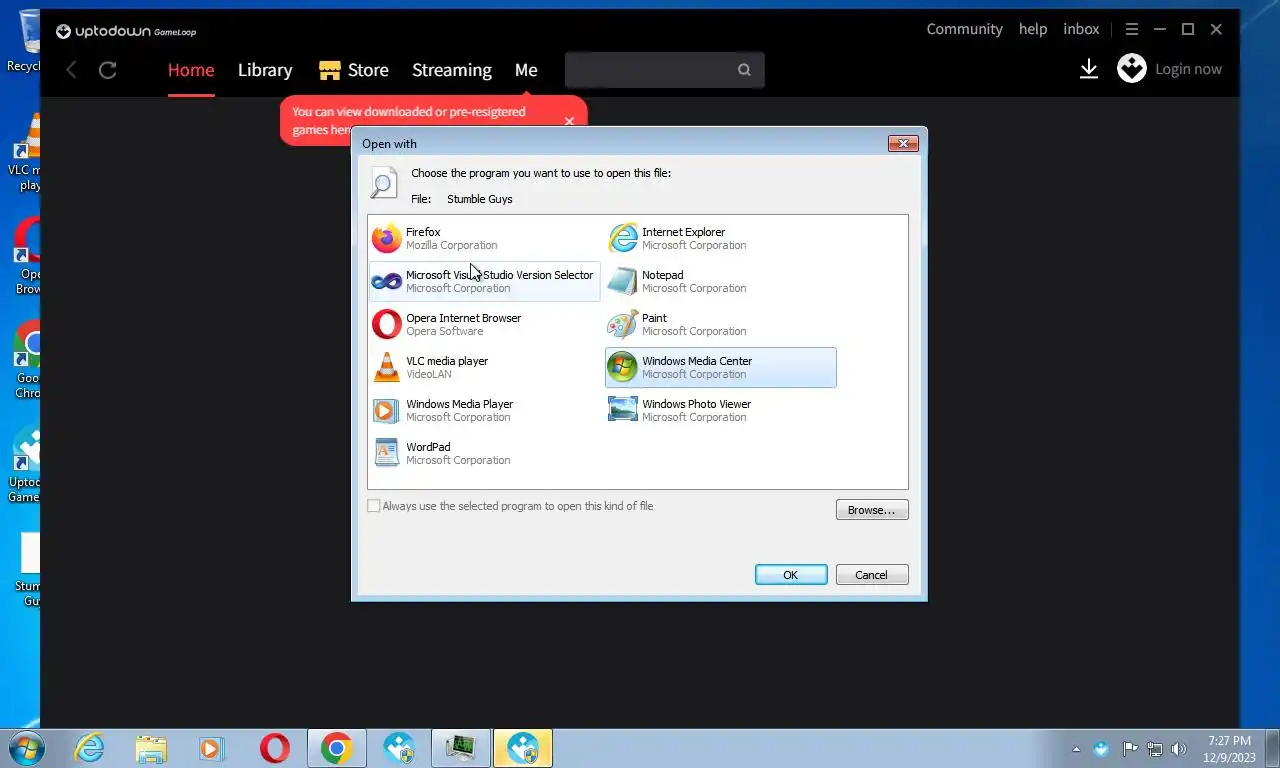Choose Internet Explorer to open the file

click(721, 238)
